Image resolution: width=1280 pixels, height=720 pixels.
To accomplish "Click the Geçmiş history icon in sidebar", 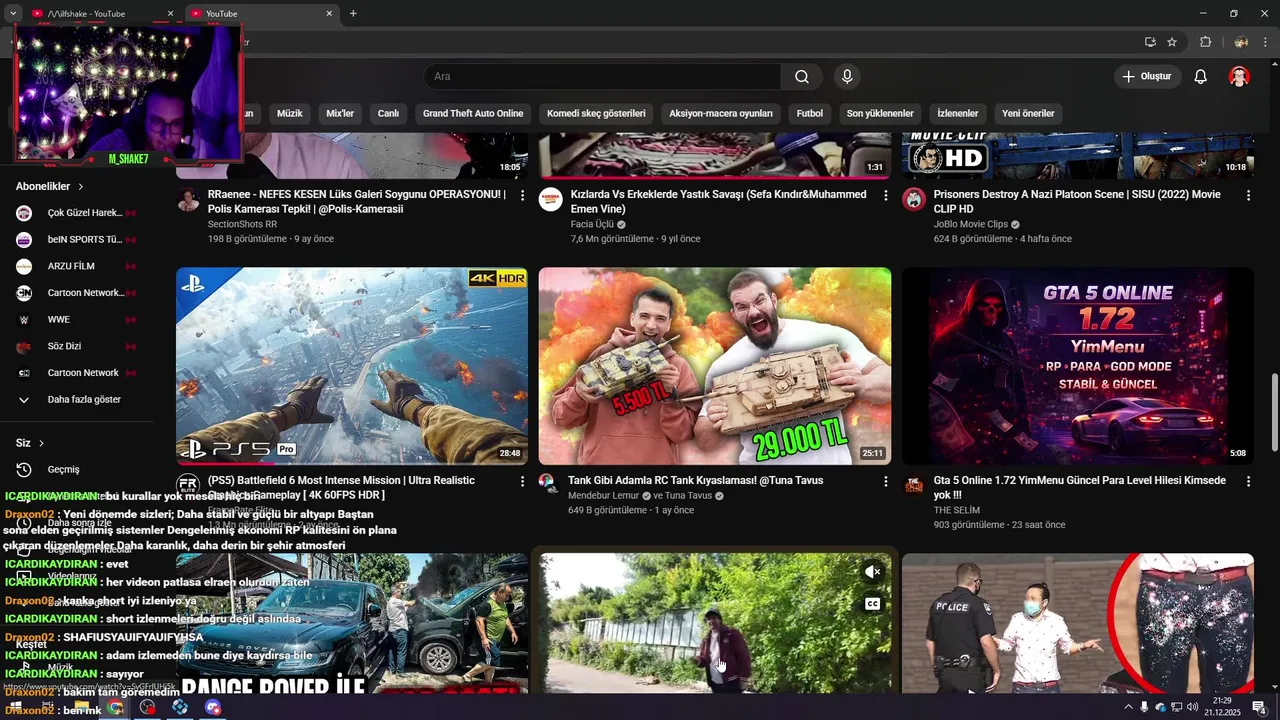I will click(24, 469).
